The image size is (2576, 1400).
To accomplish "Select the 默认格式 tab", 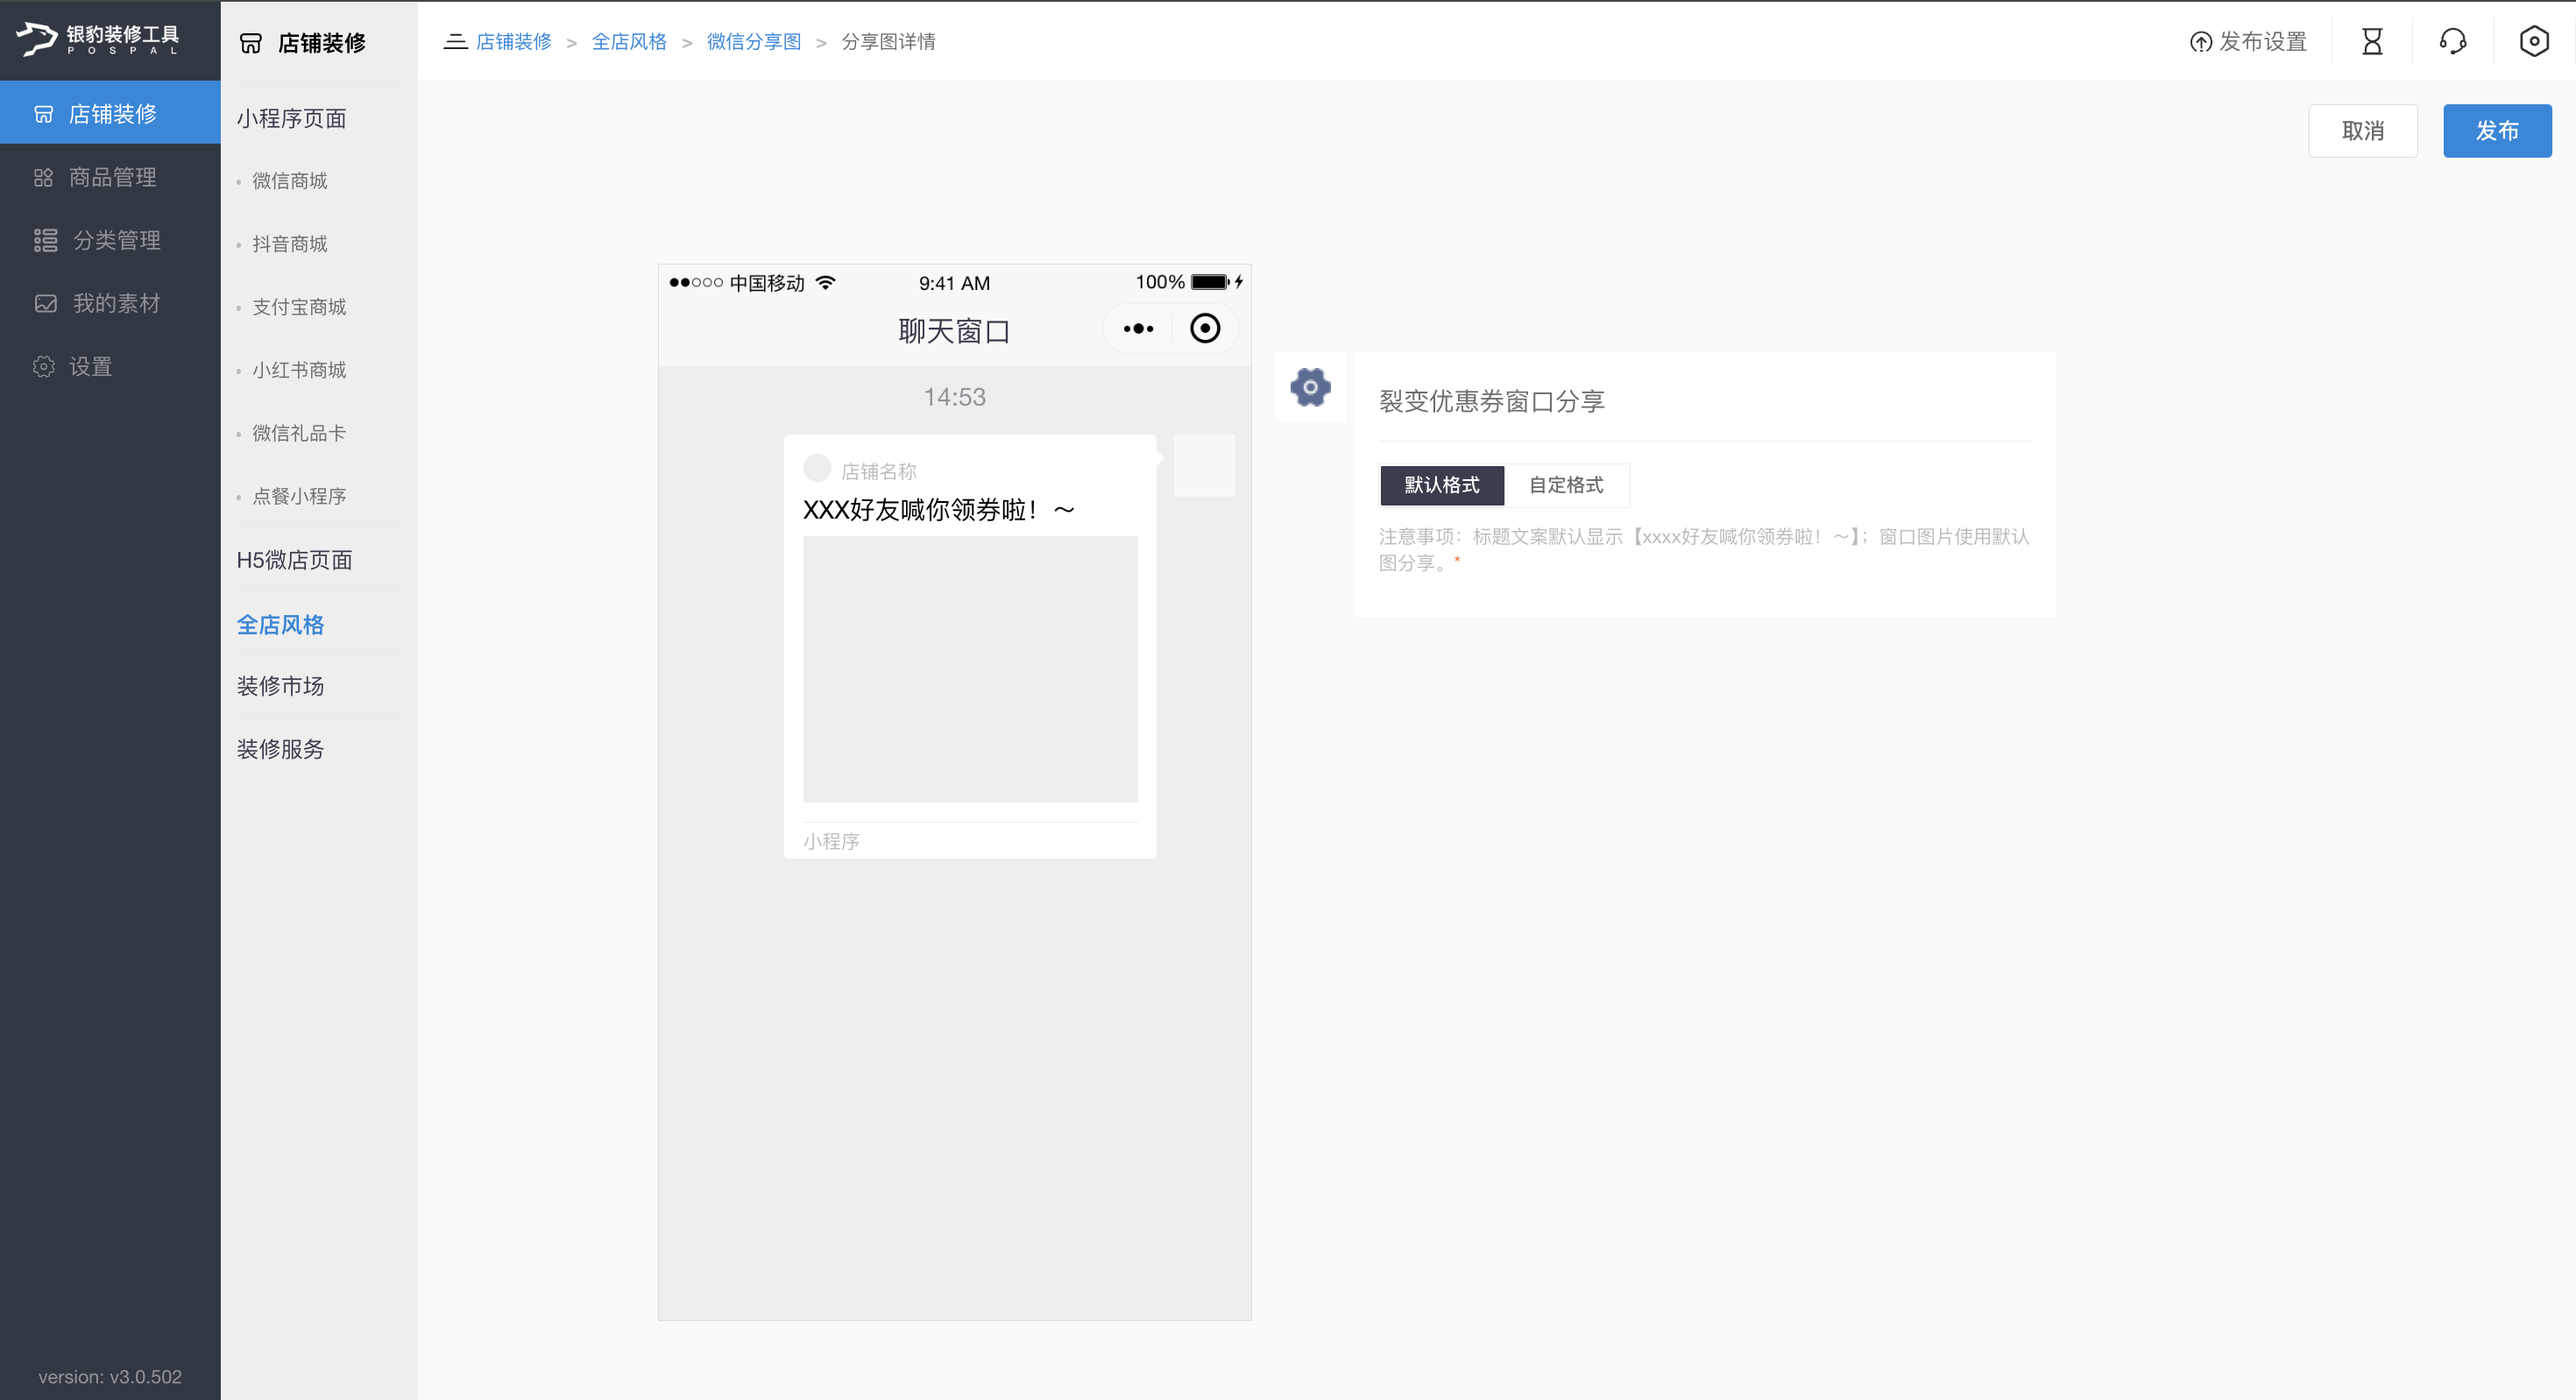I will coord(1442,485).
